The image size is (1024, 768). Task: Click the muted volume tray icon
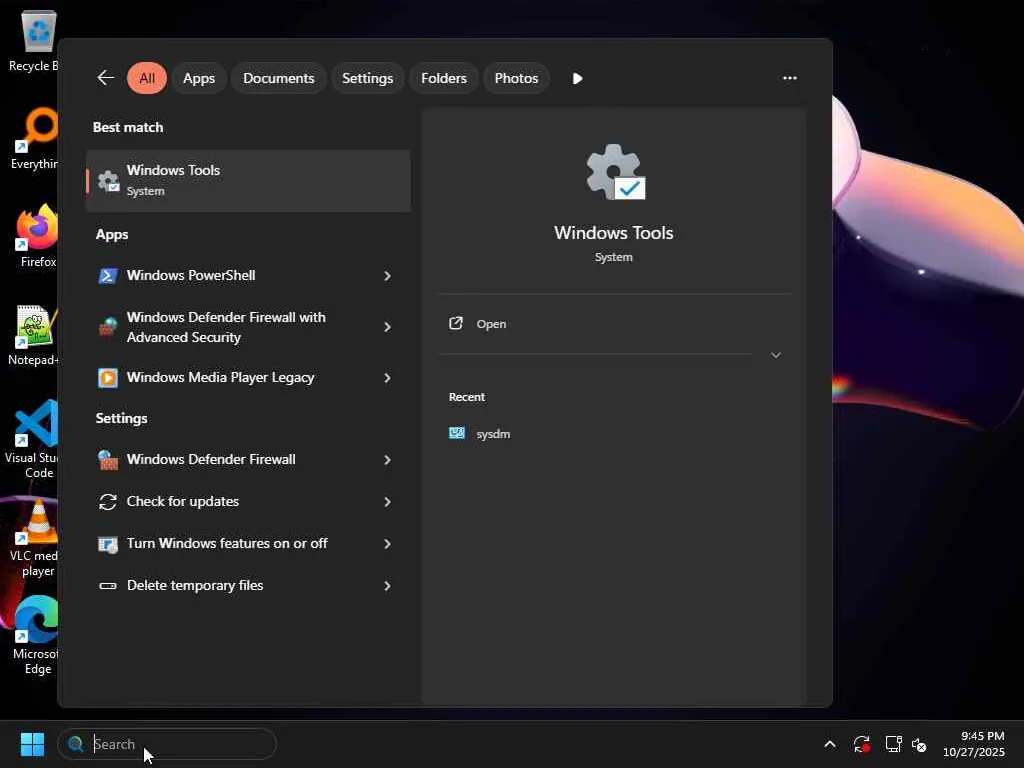pos(919,744)
